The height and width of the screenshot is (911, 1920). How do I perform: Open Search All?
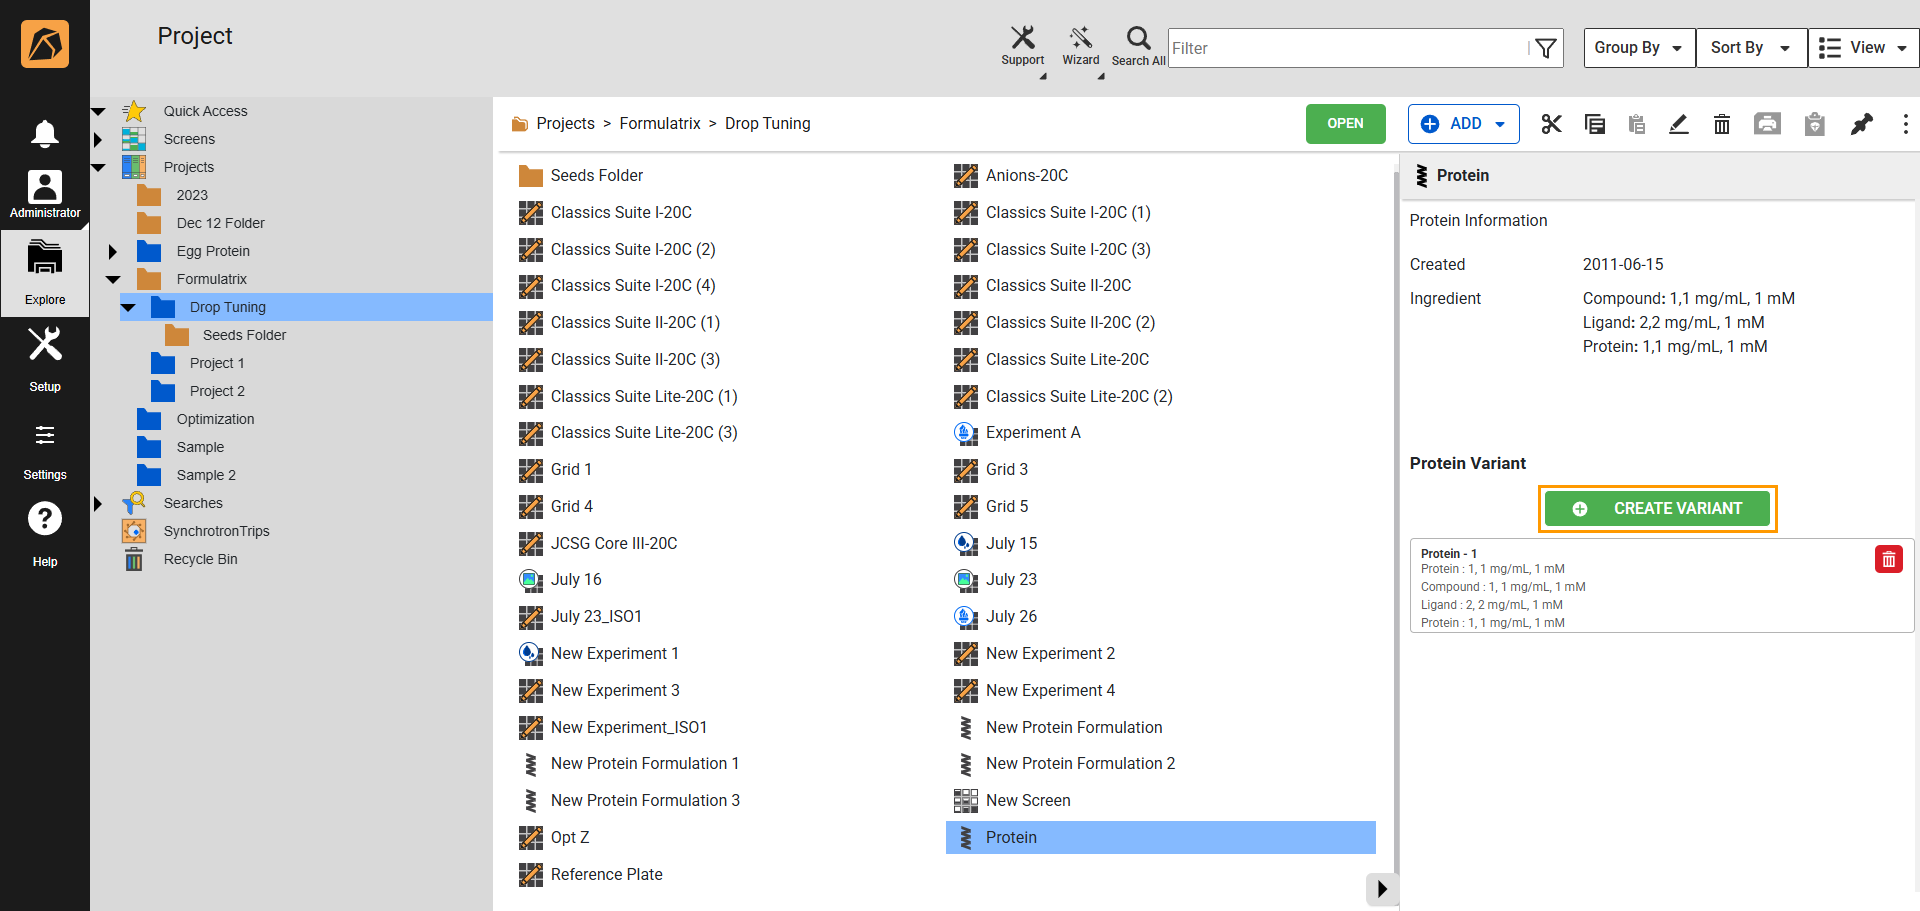click(1138, 46)
